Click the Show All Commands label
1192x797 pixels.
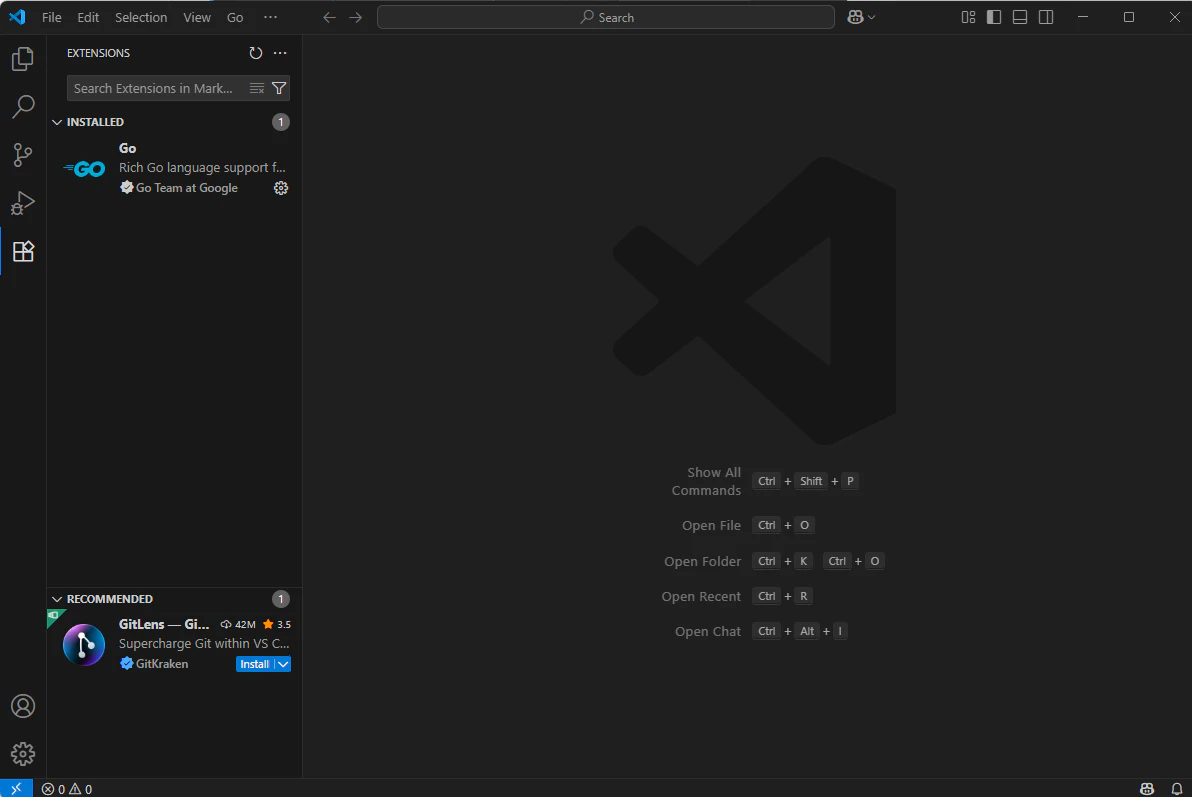(x=706, y=481)
